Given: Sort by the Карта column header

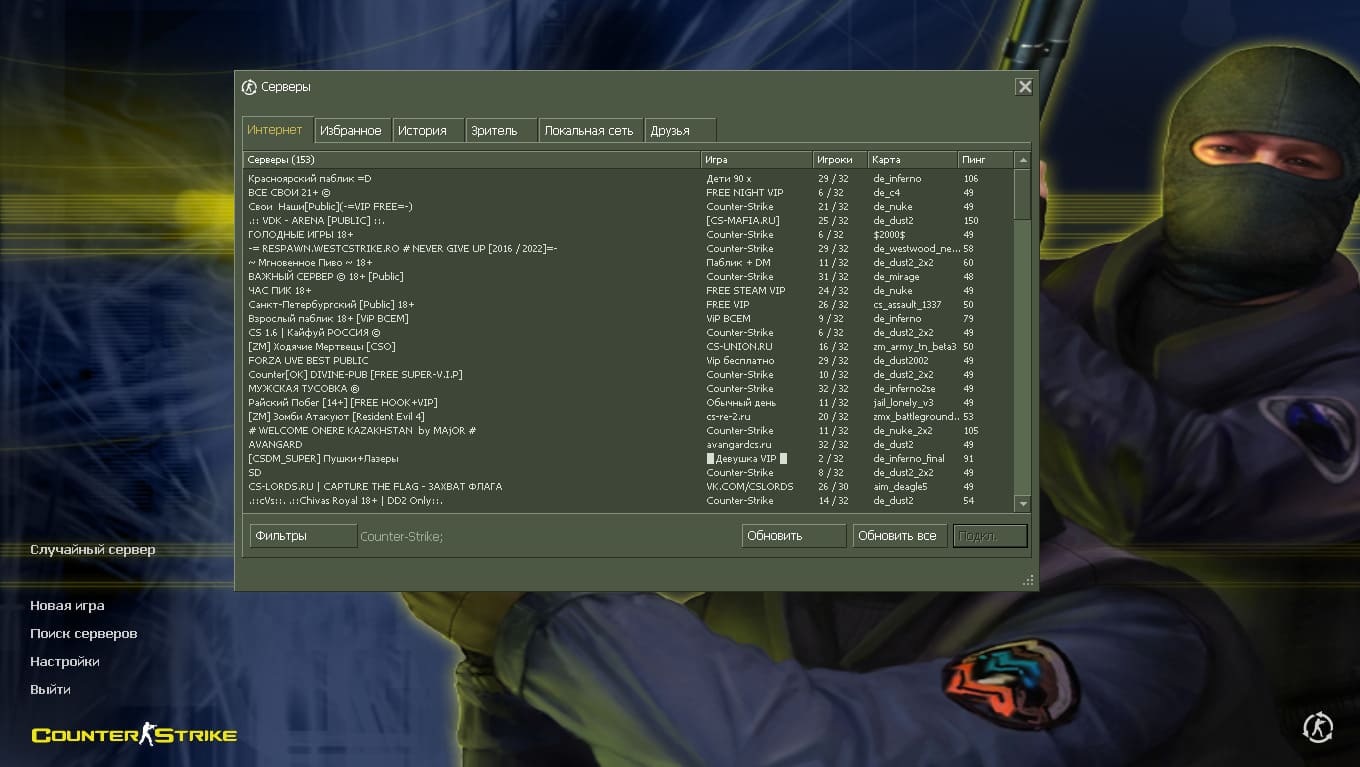Looking at the screenshot, I should (x=912, y=160).
